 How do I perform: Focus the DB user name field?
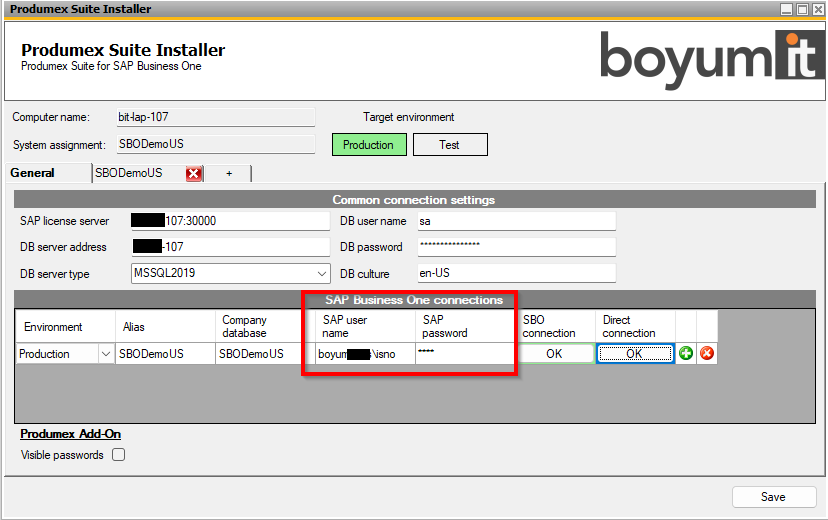point(516,221)
